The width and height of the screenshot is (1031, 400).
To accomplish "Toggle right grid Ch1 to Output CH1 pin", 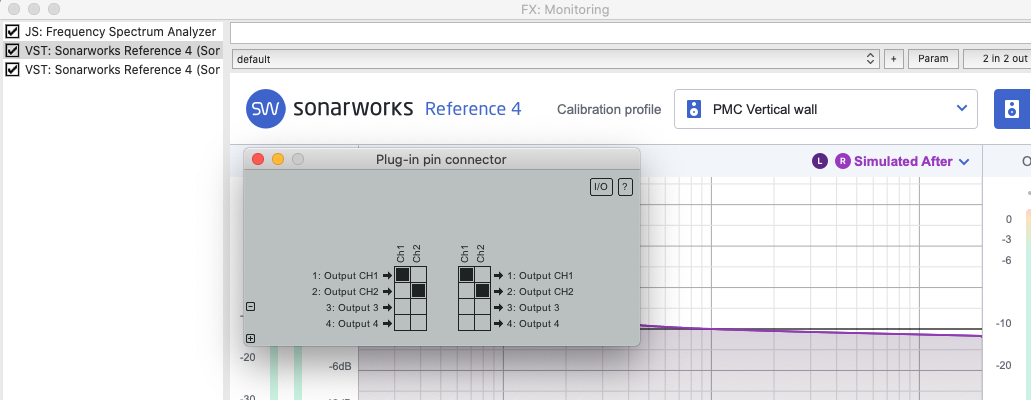I will tap(466, 274).
